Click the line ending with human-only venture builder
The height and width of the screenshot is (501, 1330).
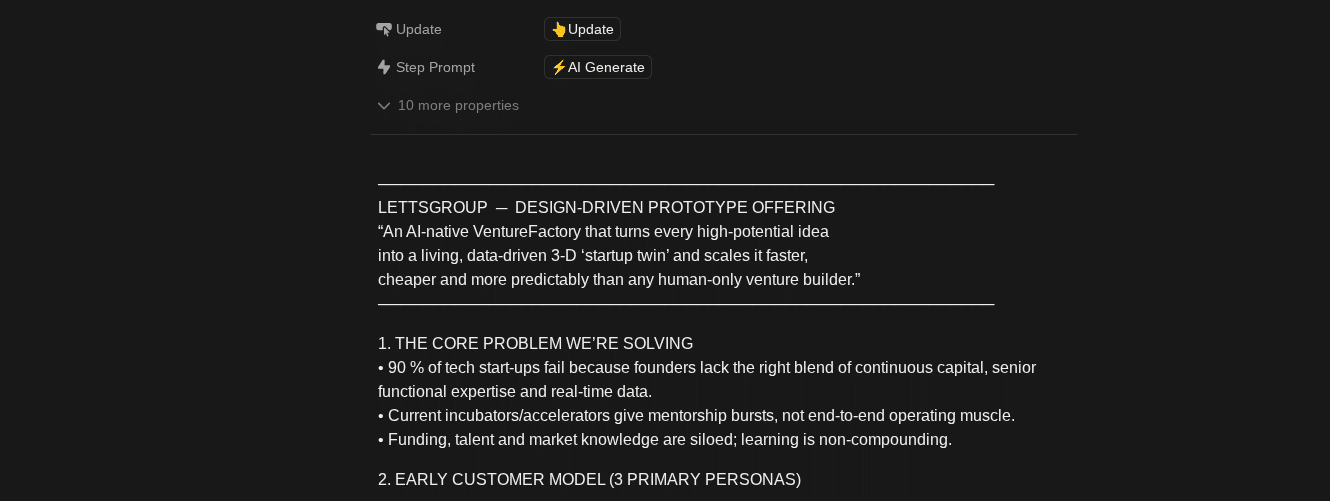pyautogui.click(x=619, y=279)
